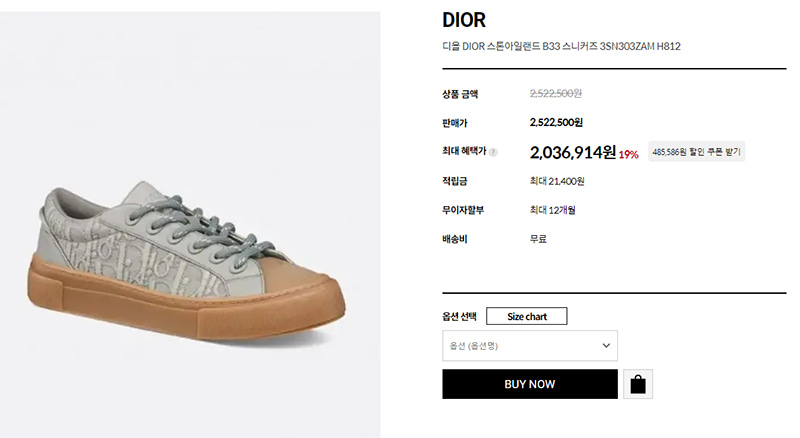Click the BUY NOW button
800x438 pixels.
click(x=530, y=384)
